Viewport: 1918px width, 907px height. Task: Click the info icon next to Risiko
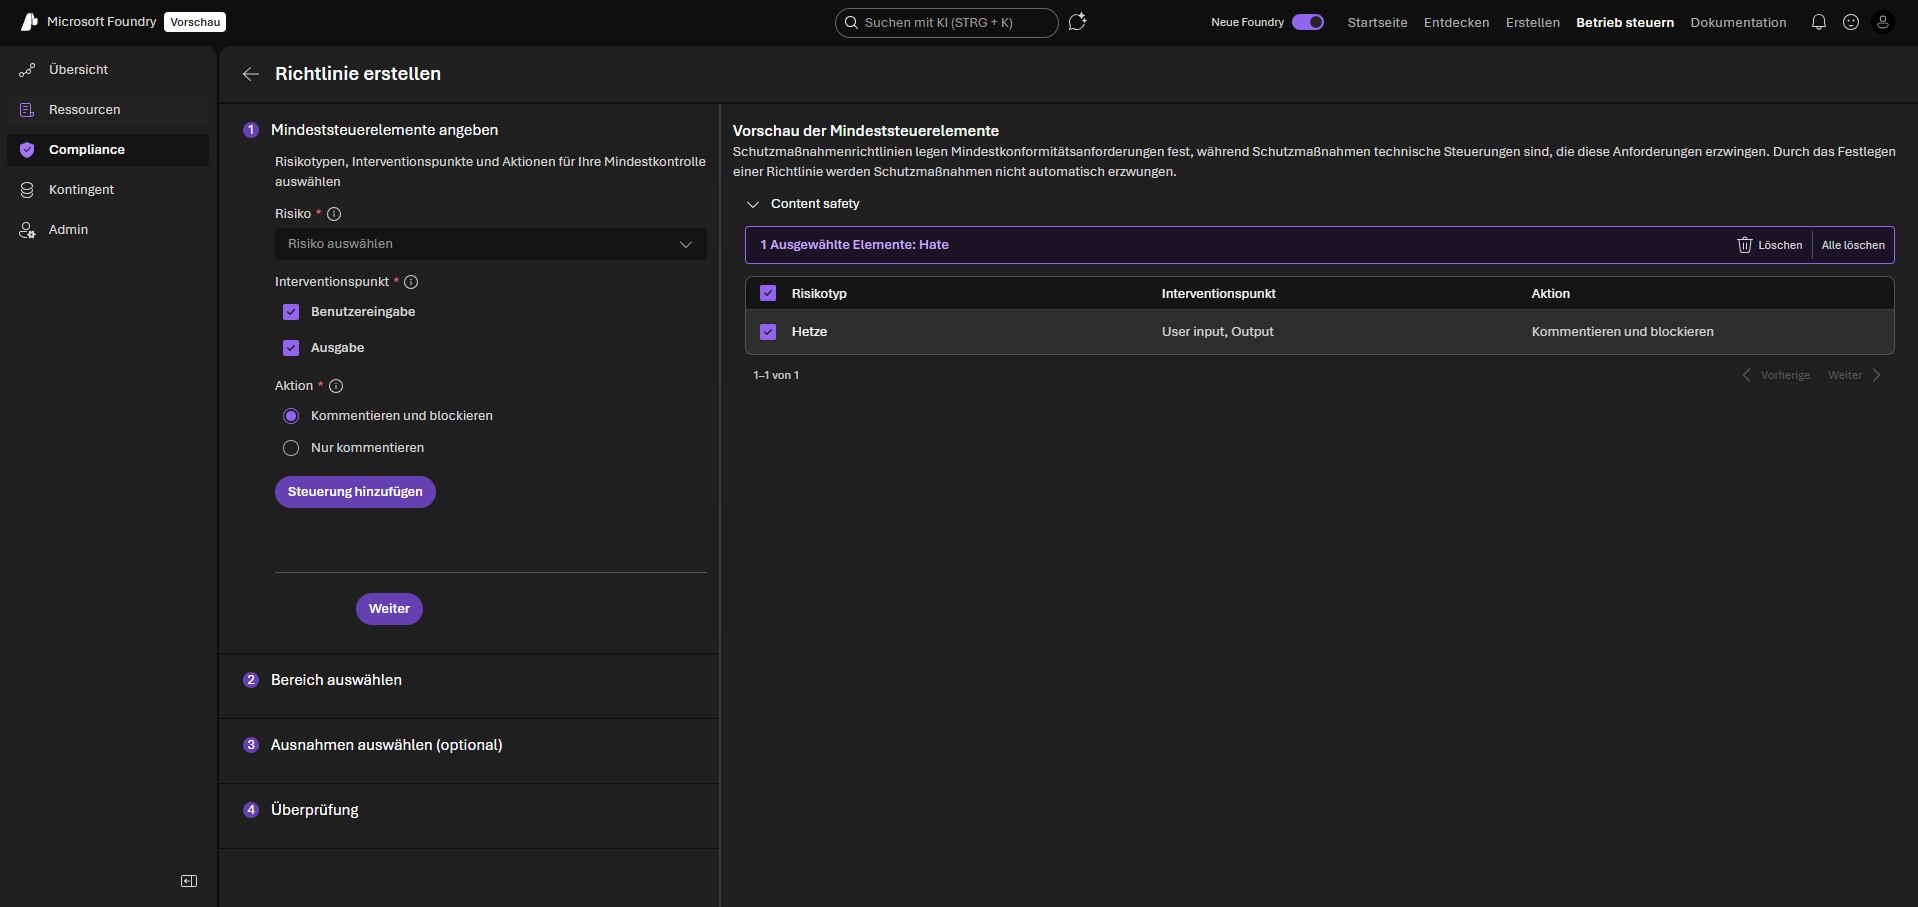334,214
